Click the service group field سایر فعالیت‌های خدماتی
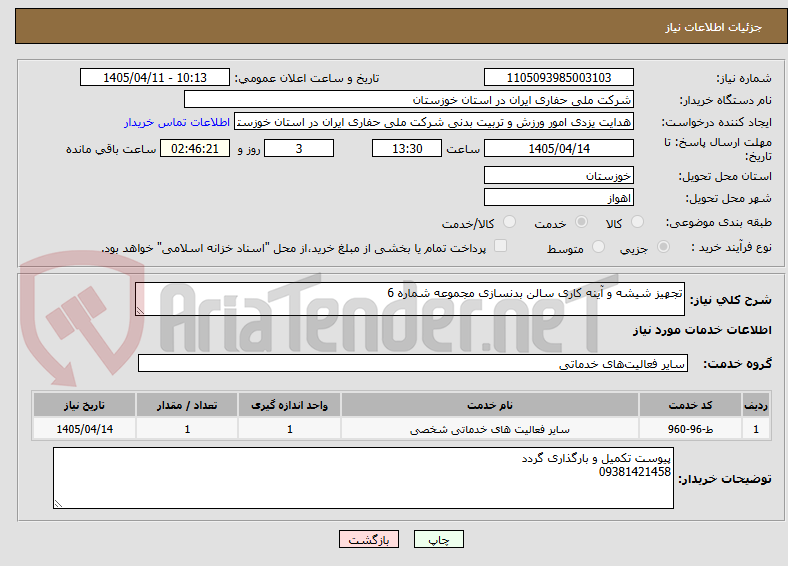The height and width of the screenshot is (566, 788). pyautogui.click(x=413, y=363)
